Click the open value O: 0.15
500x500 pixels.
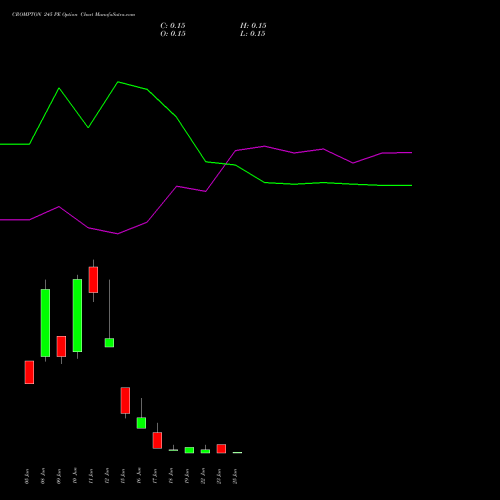(x=173, y=34)
